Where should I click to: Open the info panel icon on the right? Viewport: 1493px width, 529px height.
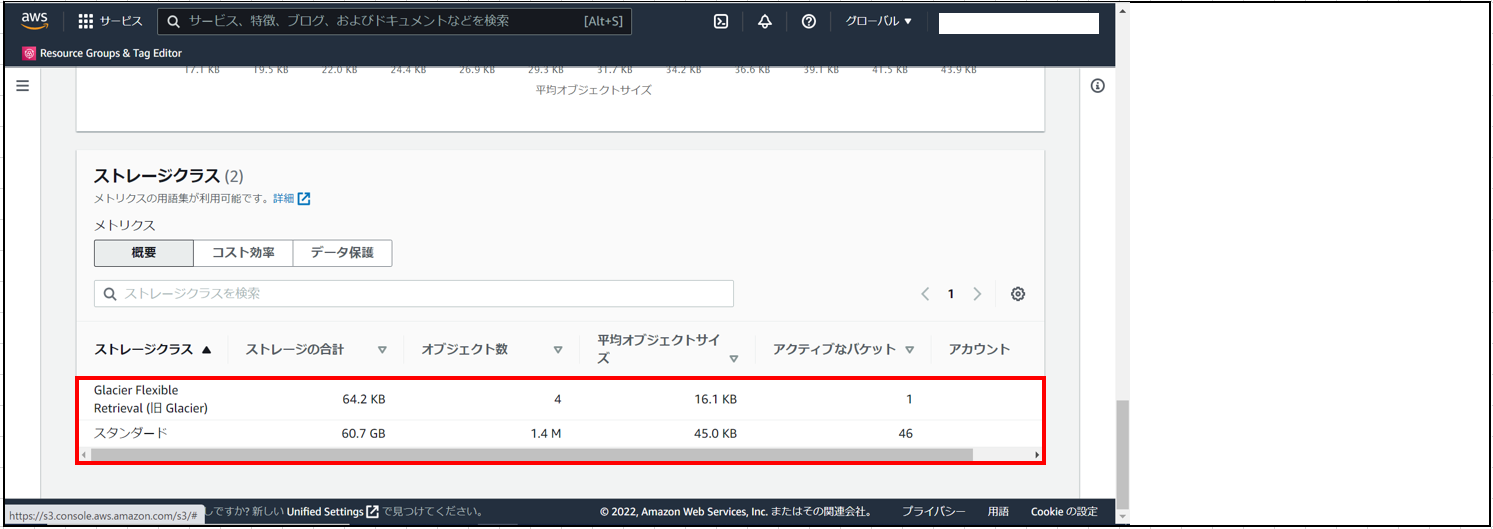pyautogui.click(x=1097, y=86)
